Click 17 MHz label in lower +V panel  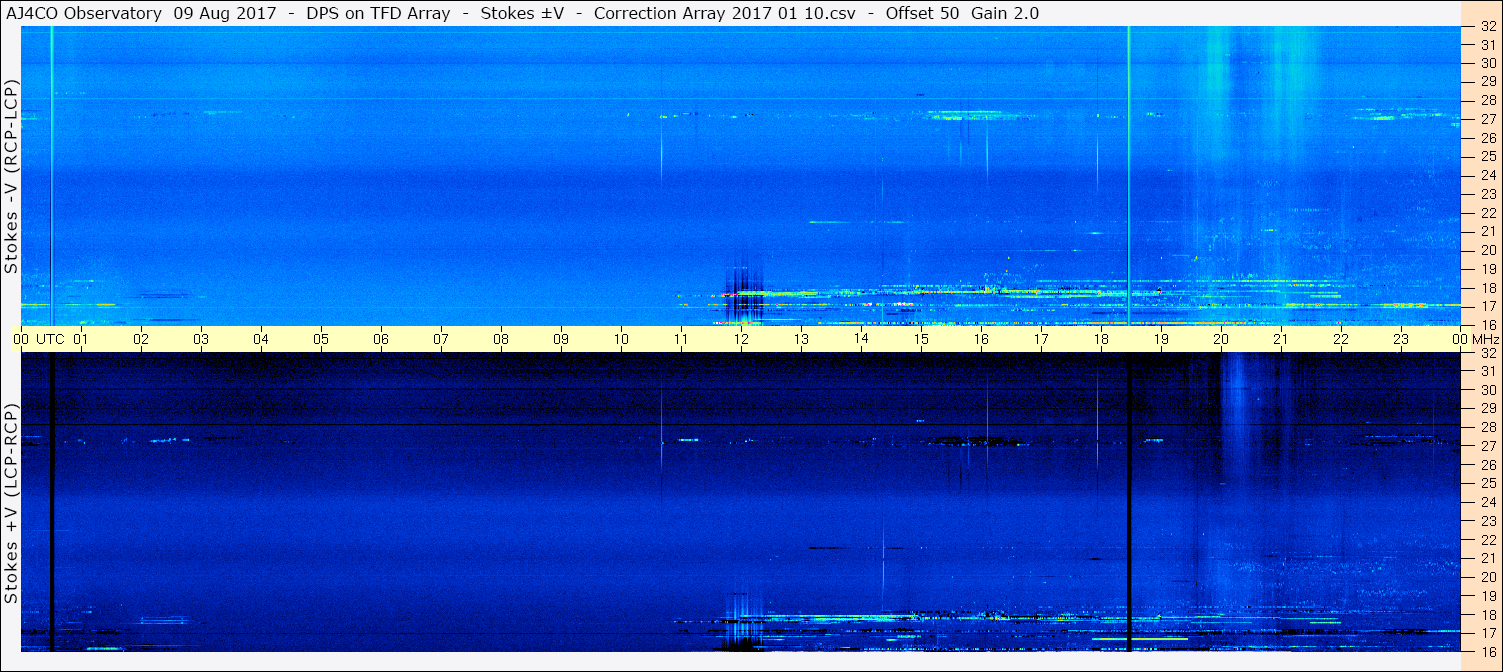(x=1487, y=633)
